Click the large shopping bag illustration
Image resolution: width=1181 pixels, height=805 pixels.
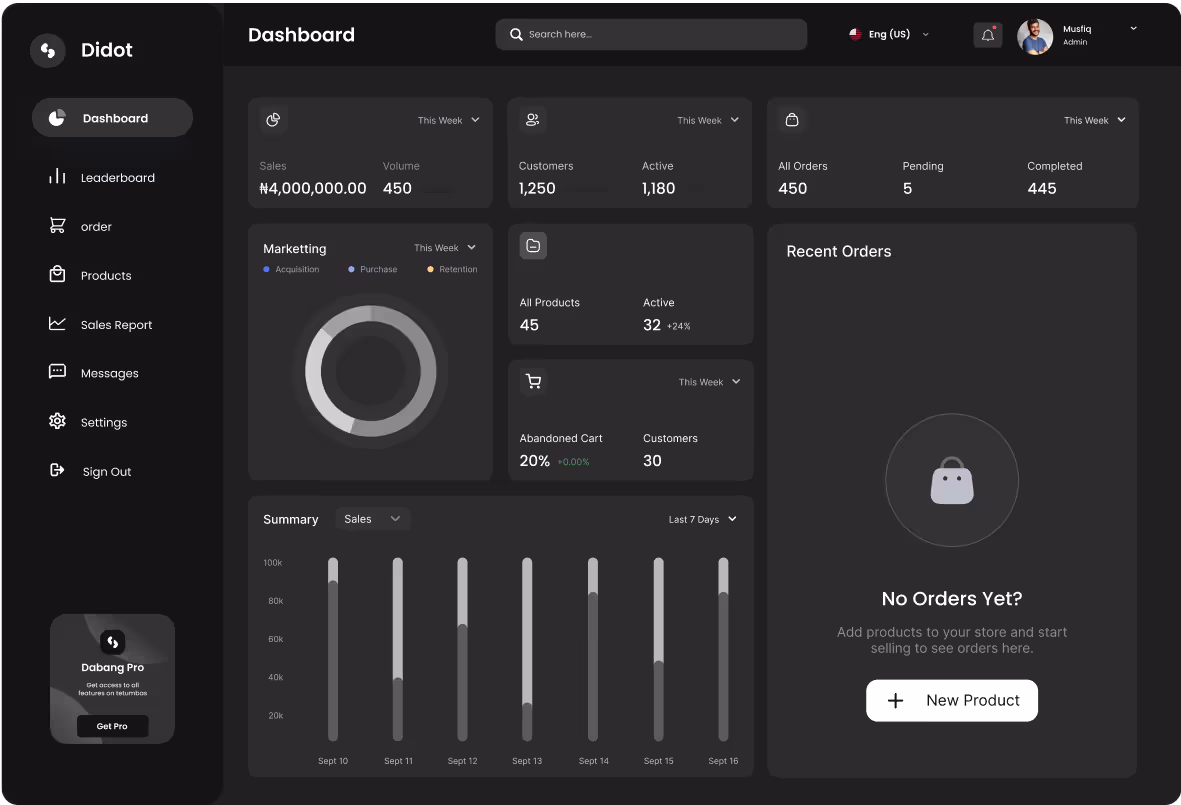[x=951, y=480]
